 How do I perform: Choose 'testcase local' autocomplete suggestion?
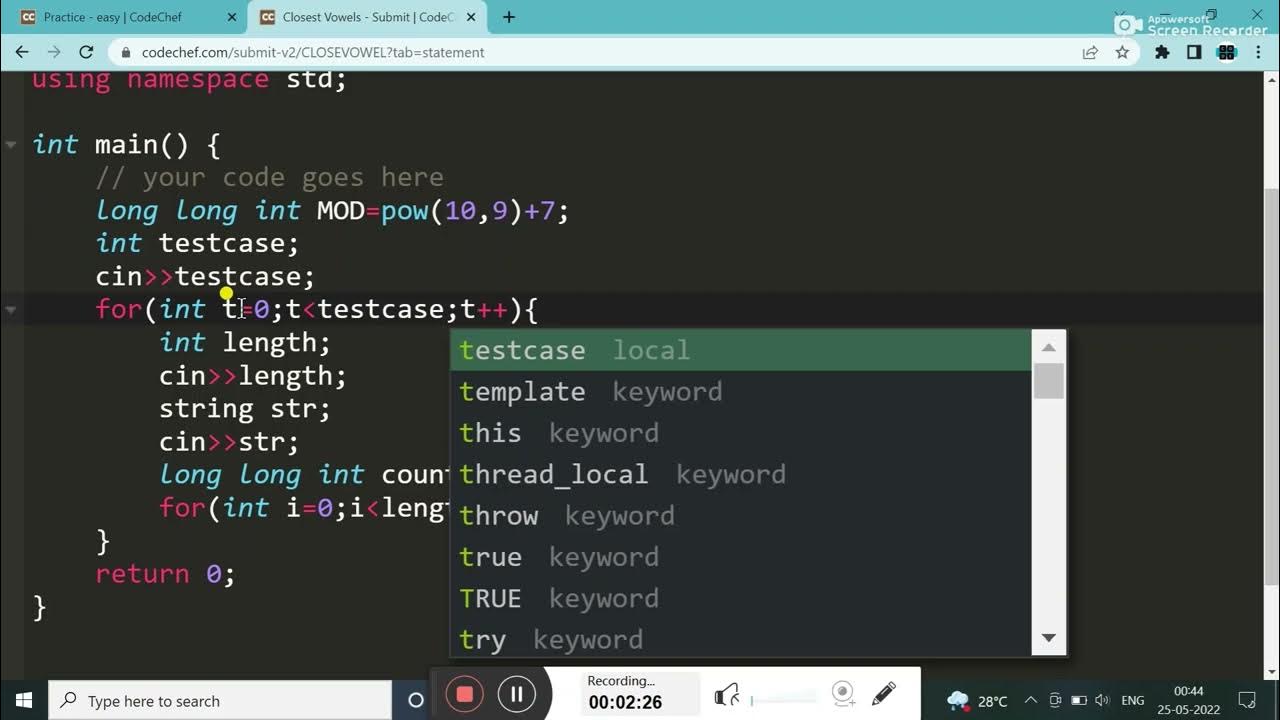tap(740, 350)
